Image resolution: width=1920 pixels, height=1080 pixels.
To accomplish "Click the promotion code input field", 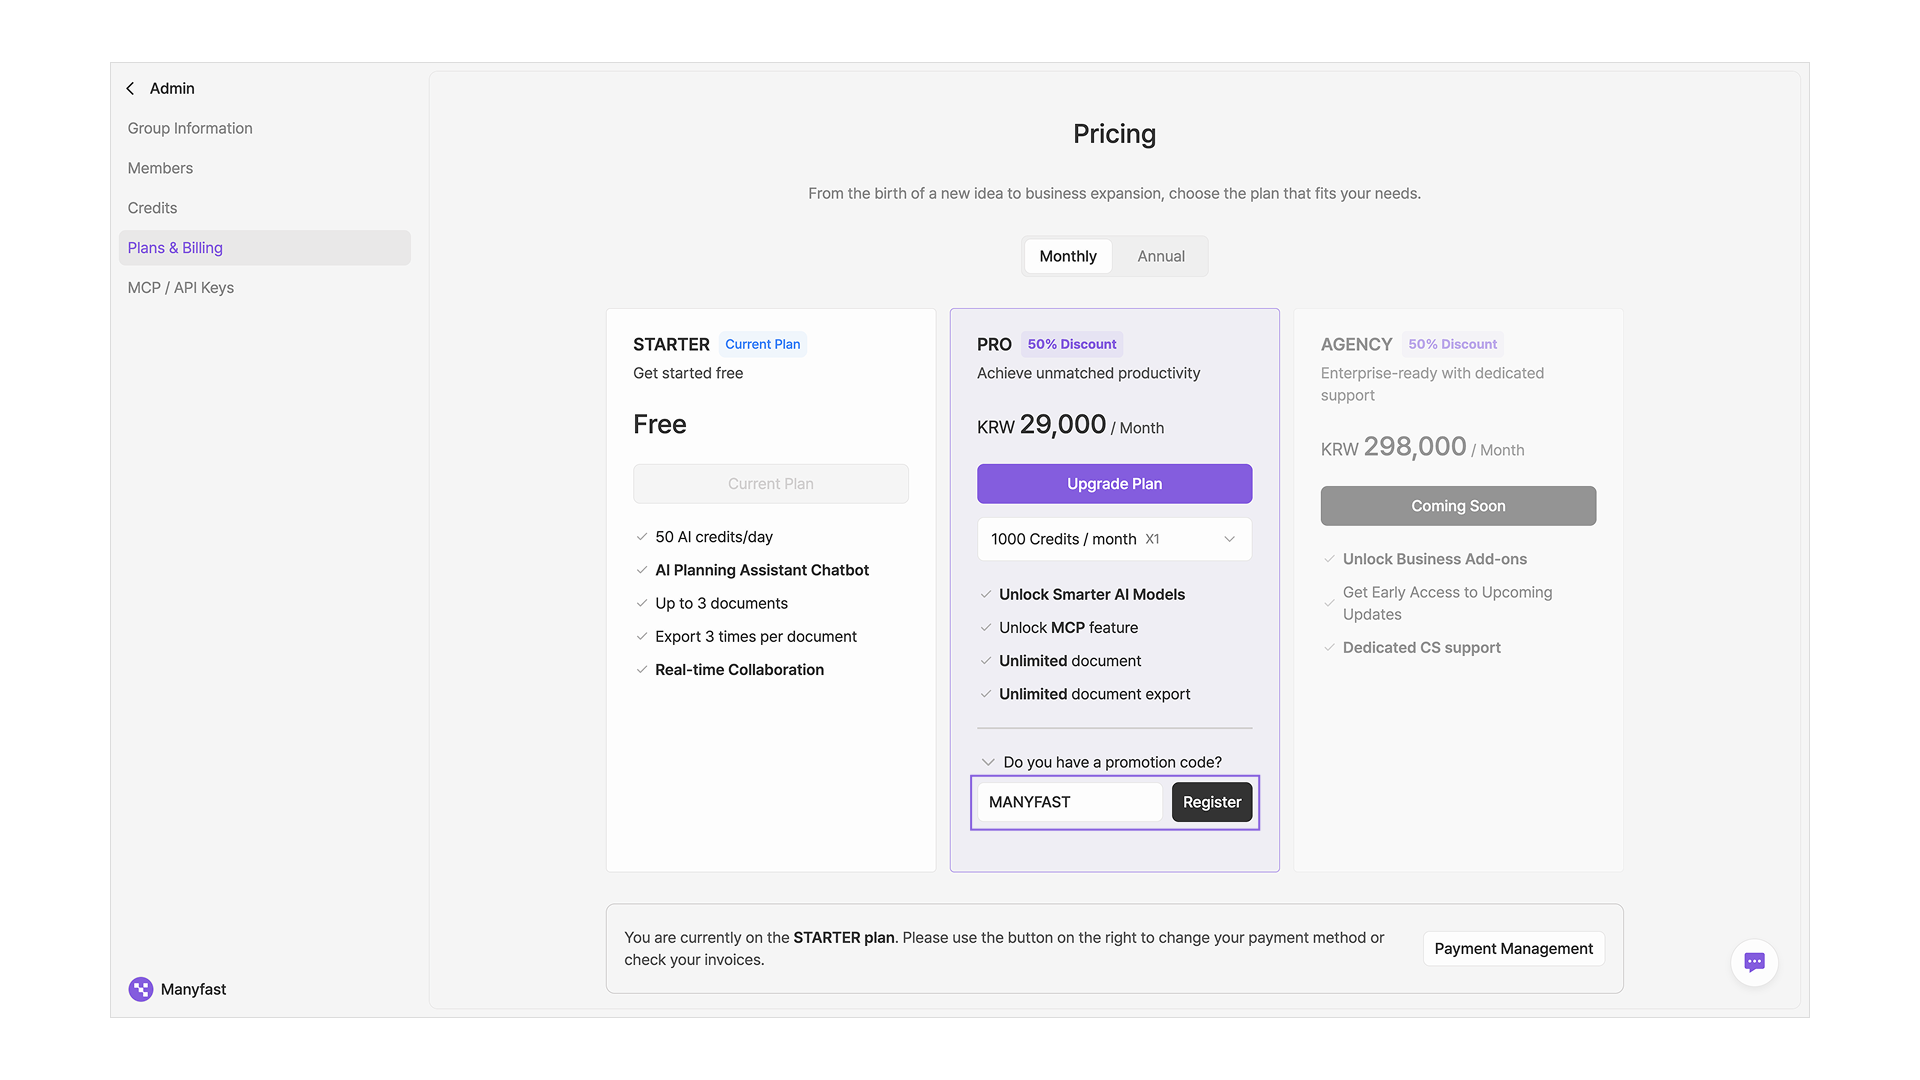I will (1068, 802).
